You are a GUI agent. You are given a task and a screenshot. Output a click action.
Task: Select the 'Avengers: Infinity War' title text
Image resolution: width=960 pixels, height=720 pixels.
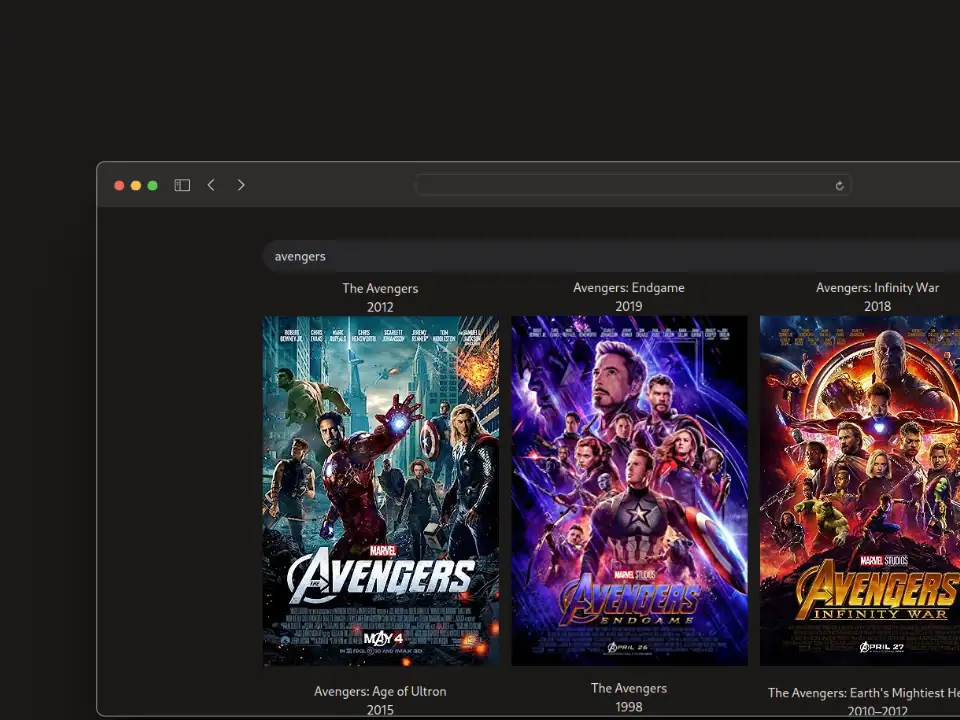[x=877, y=288]
